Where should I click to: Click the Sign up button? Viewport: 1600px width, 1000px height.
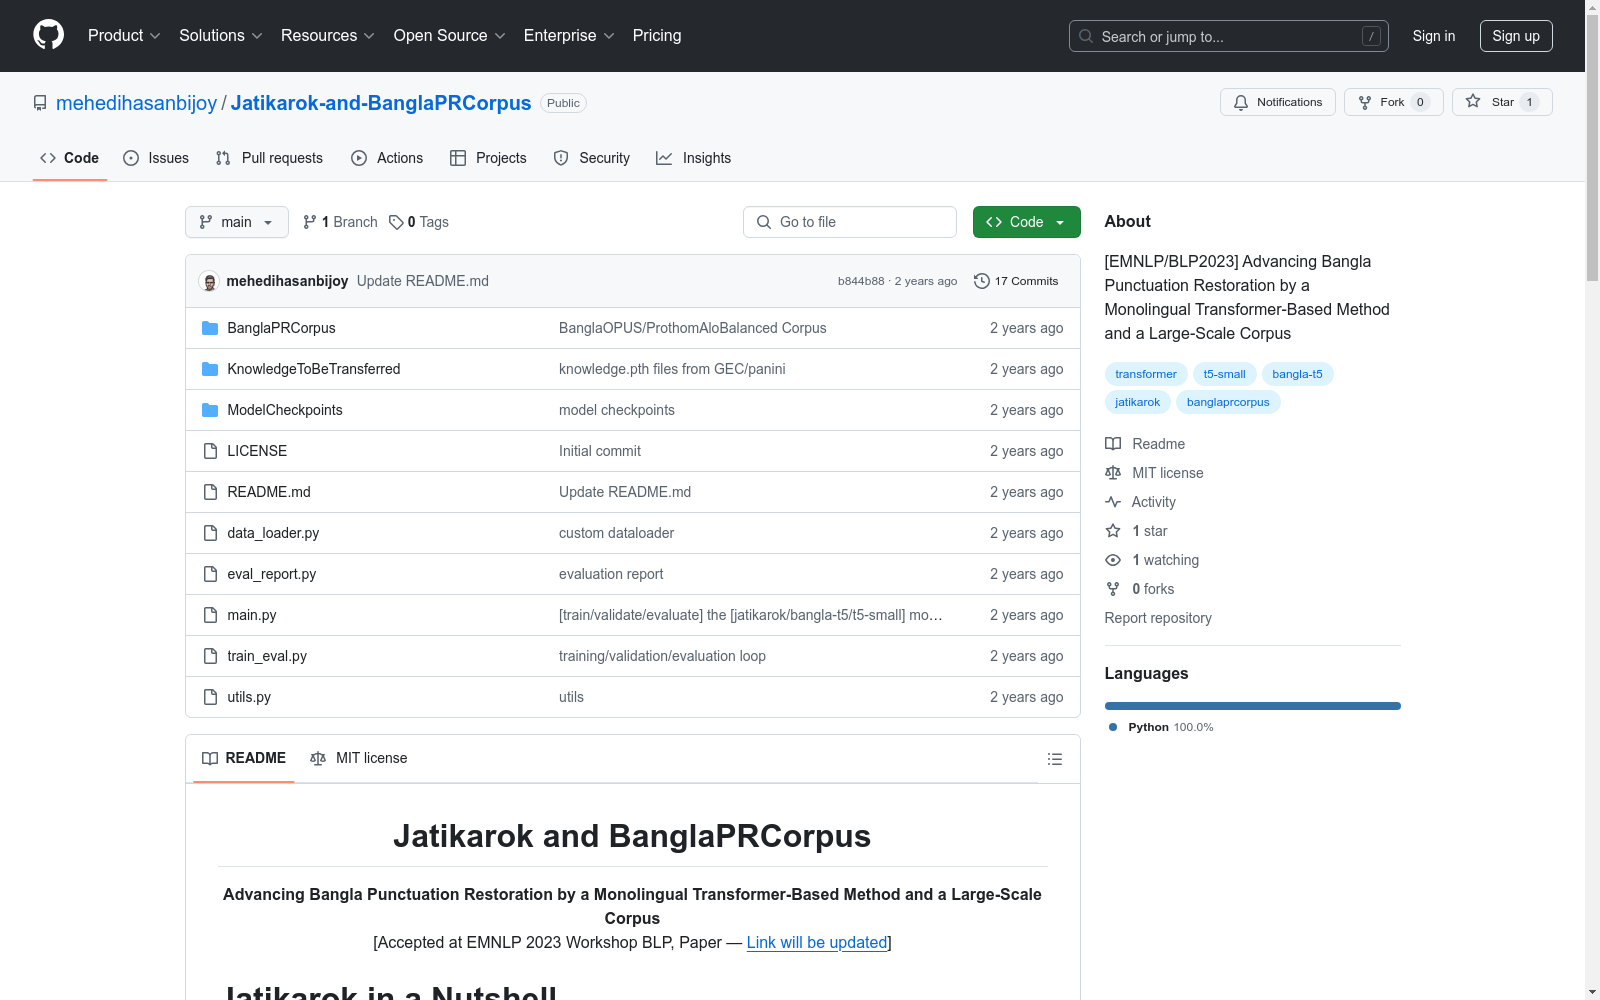(x=1516, y=36)
